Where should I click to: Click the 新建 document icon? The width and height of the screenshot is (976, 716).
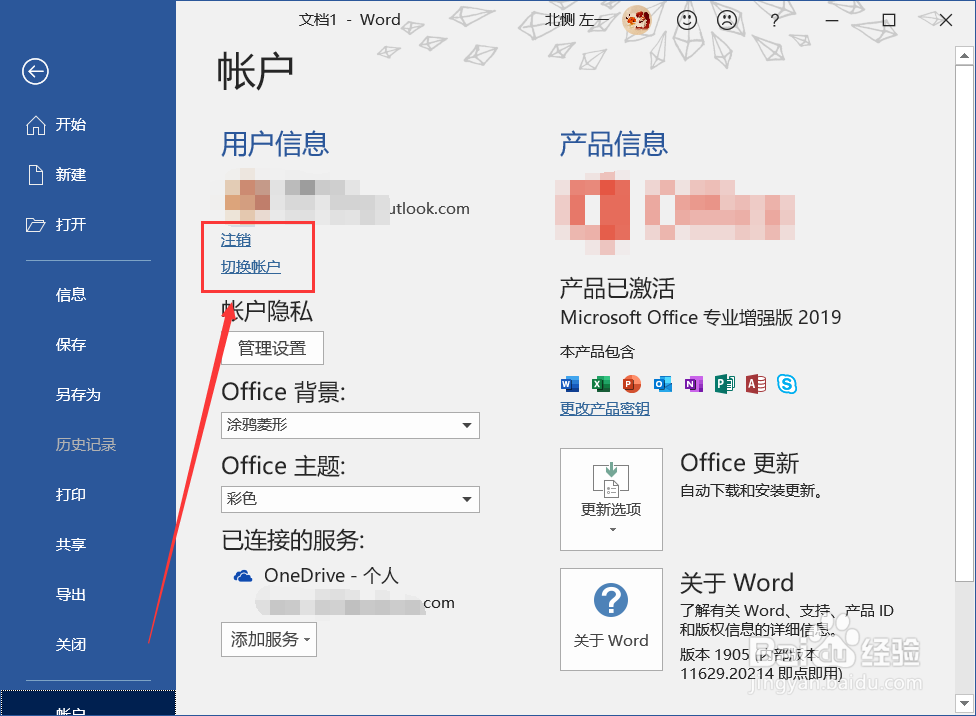[x=36, y=175]
